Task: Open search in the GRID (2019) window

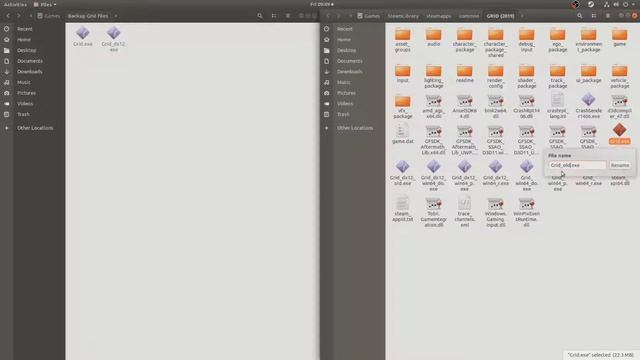Action: [x=580, y=16]
